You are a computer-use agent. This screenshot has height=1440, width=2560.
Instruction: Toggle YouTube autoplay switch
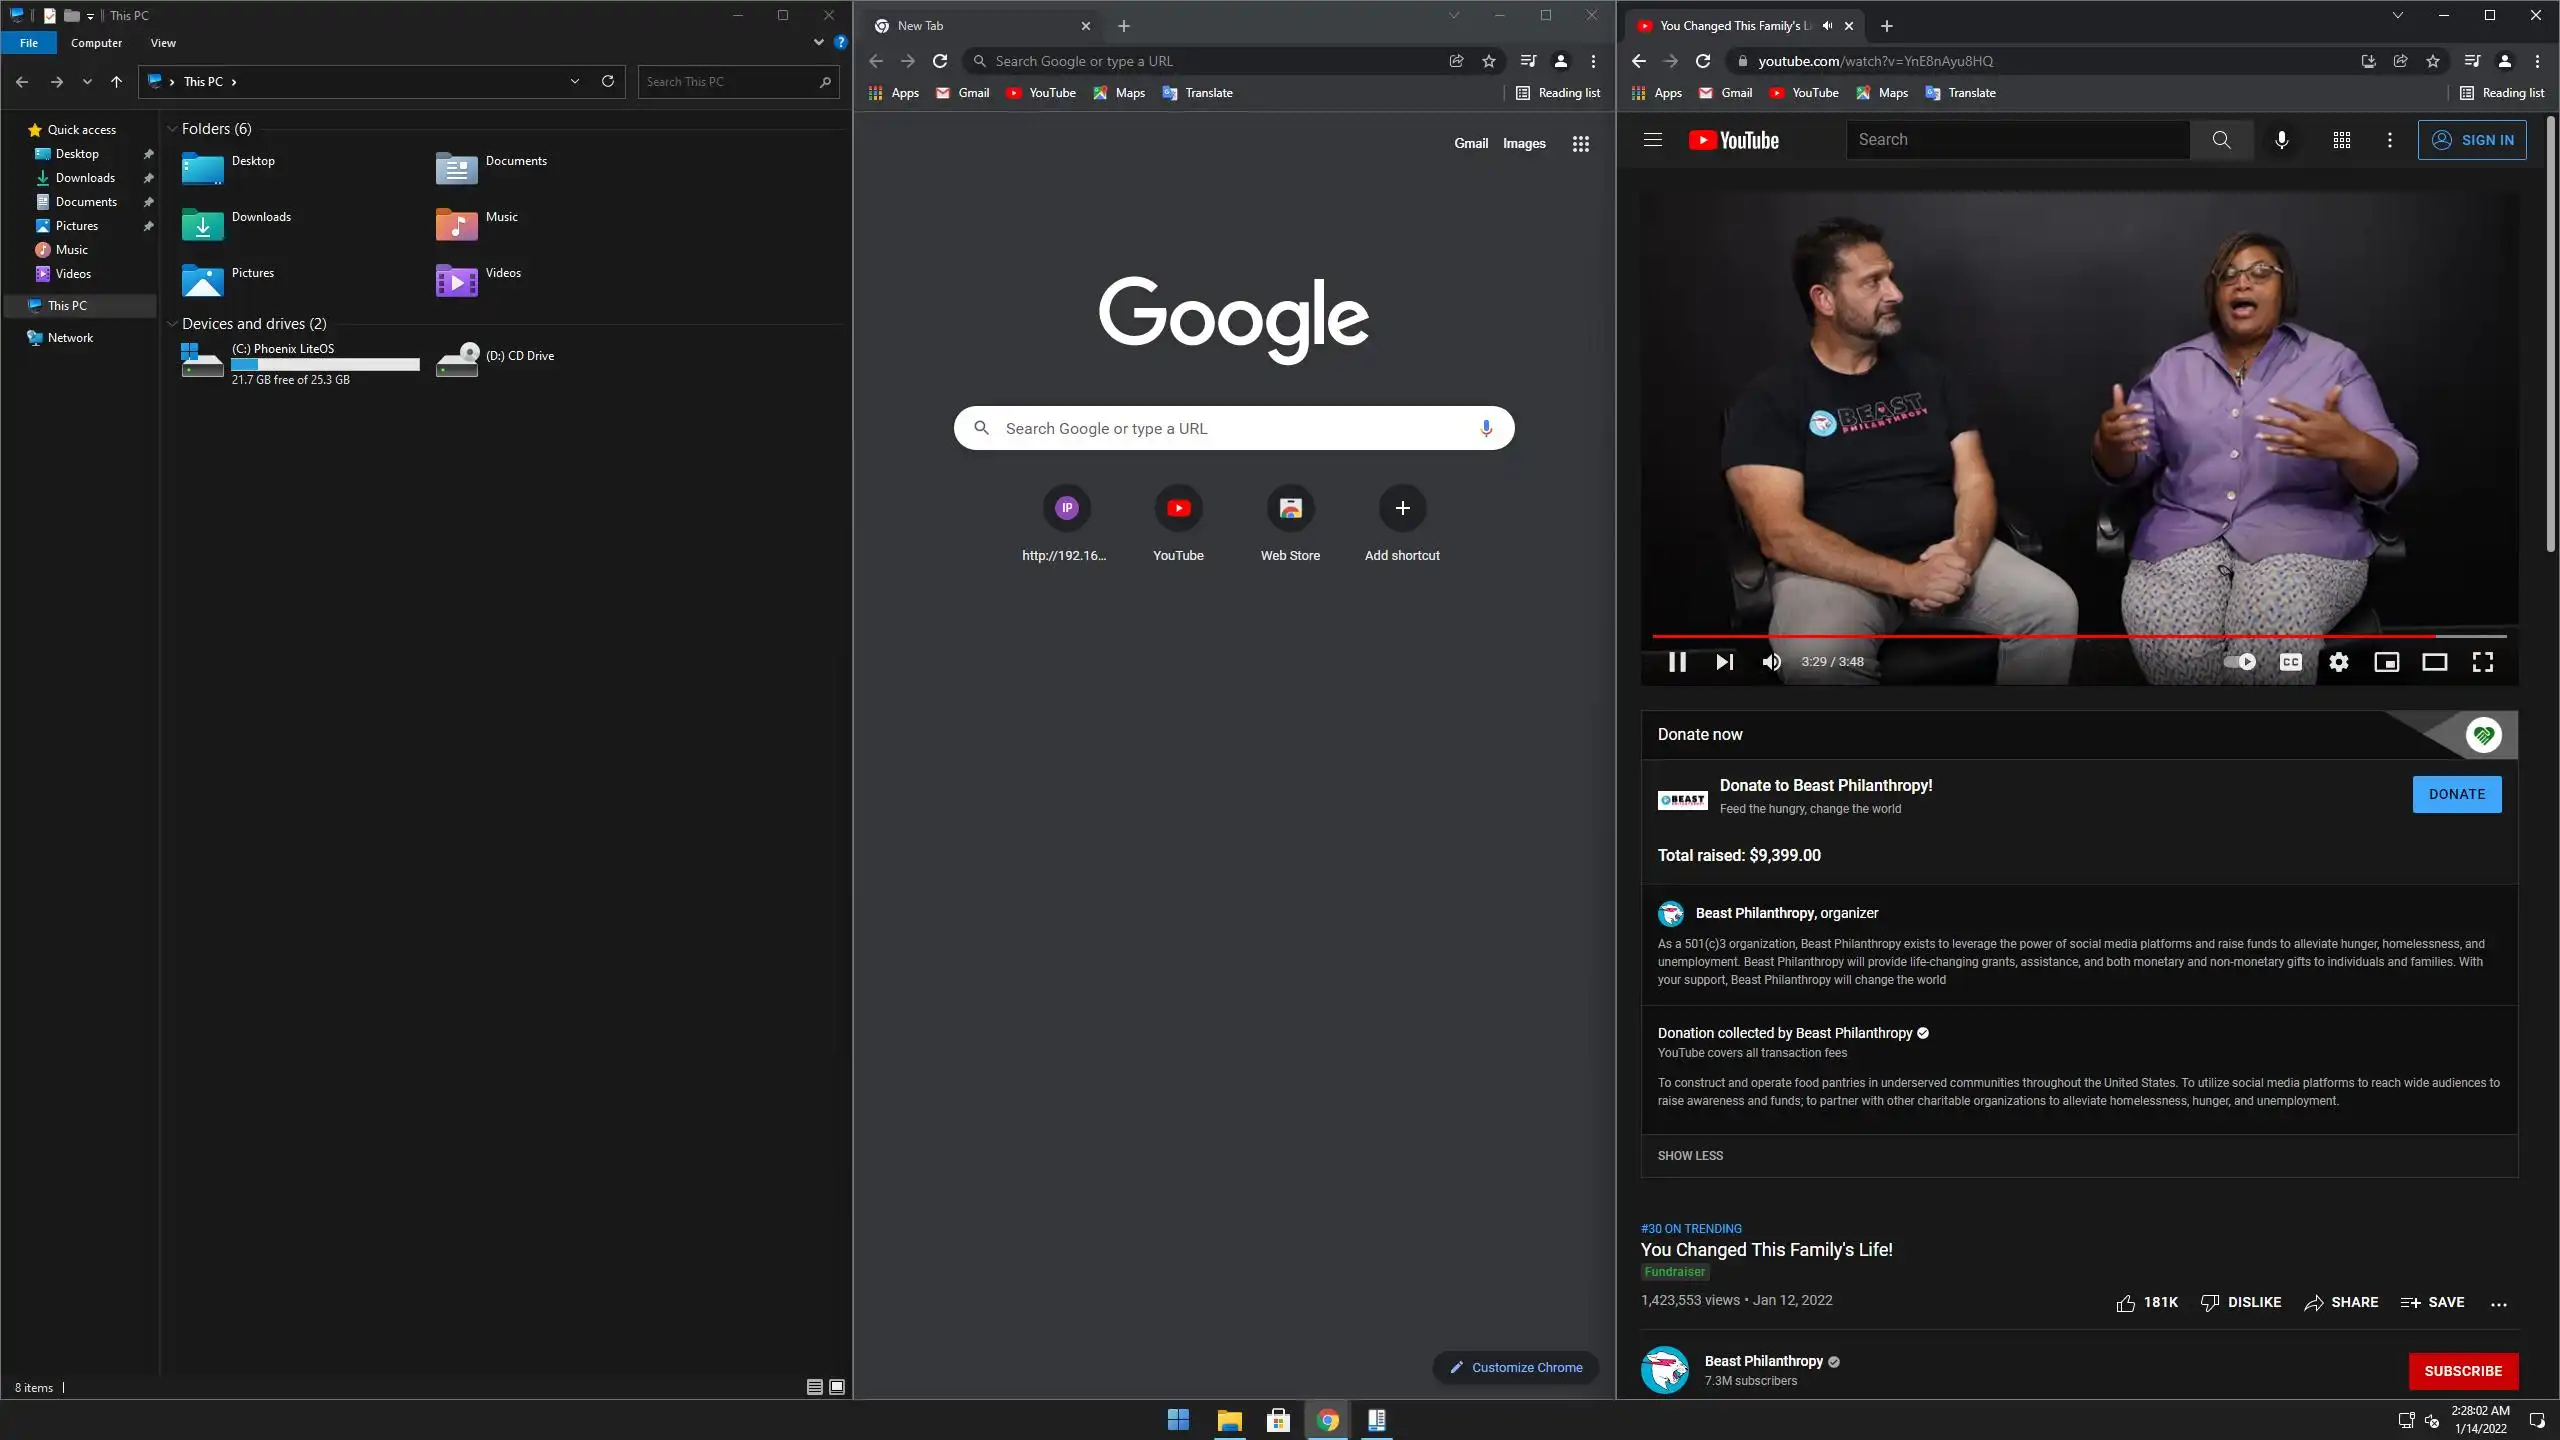(x=2240, y=662)
